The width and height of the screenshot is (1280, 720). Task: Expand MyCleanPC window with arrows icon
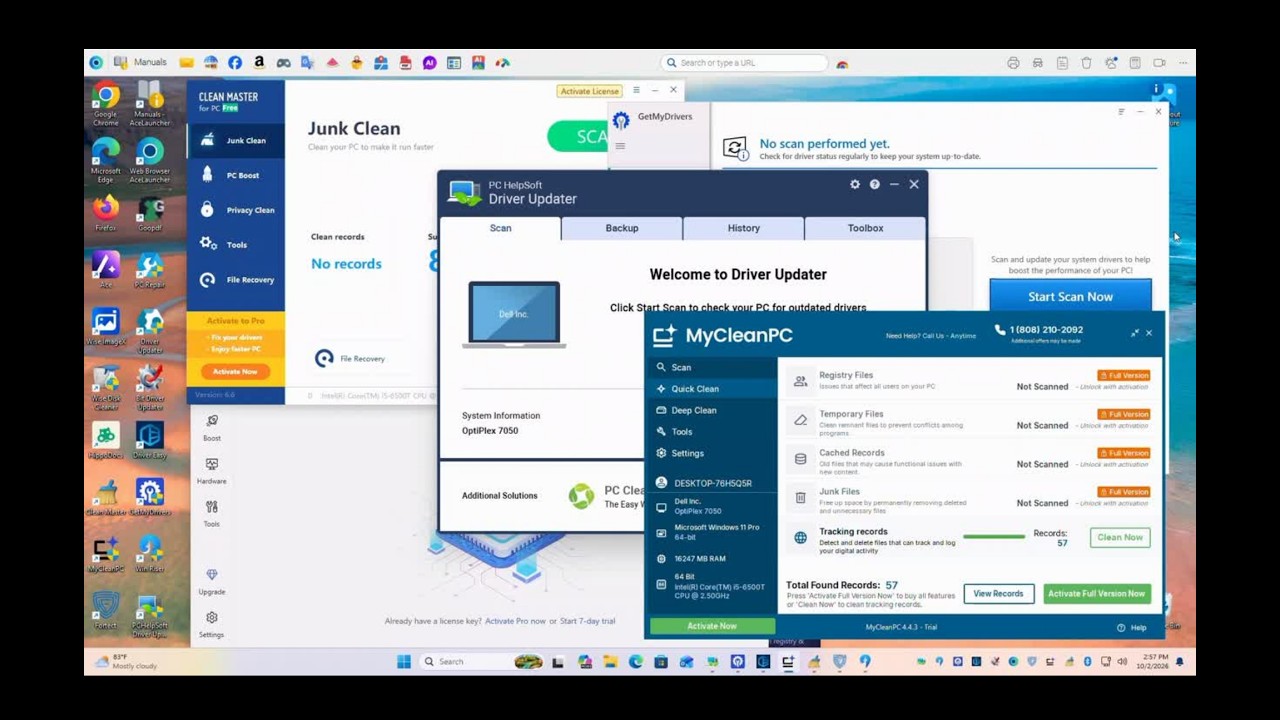point(1135,333)
